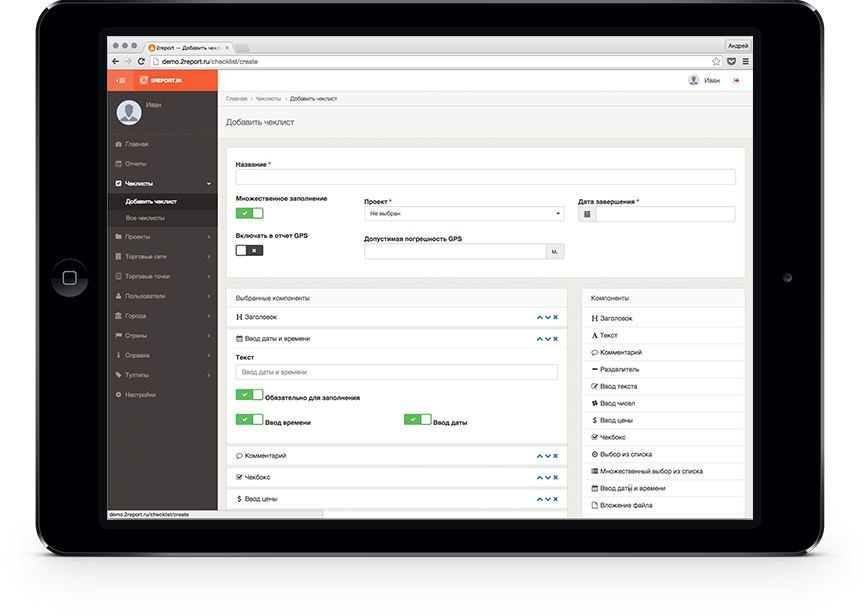Add Чекбокс from Компоненты list

point(663,437)
